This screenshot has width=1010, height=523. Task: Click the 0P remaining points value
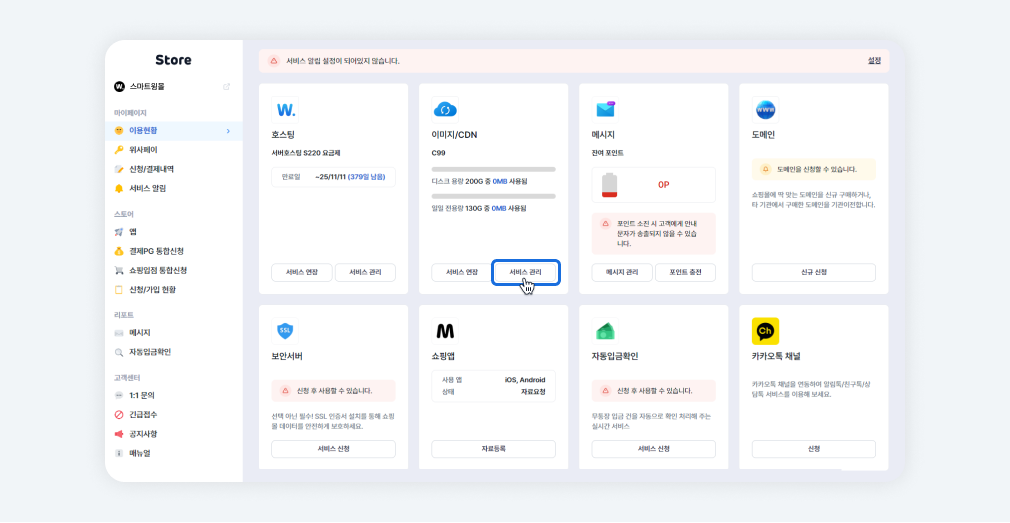663,185
